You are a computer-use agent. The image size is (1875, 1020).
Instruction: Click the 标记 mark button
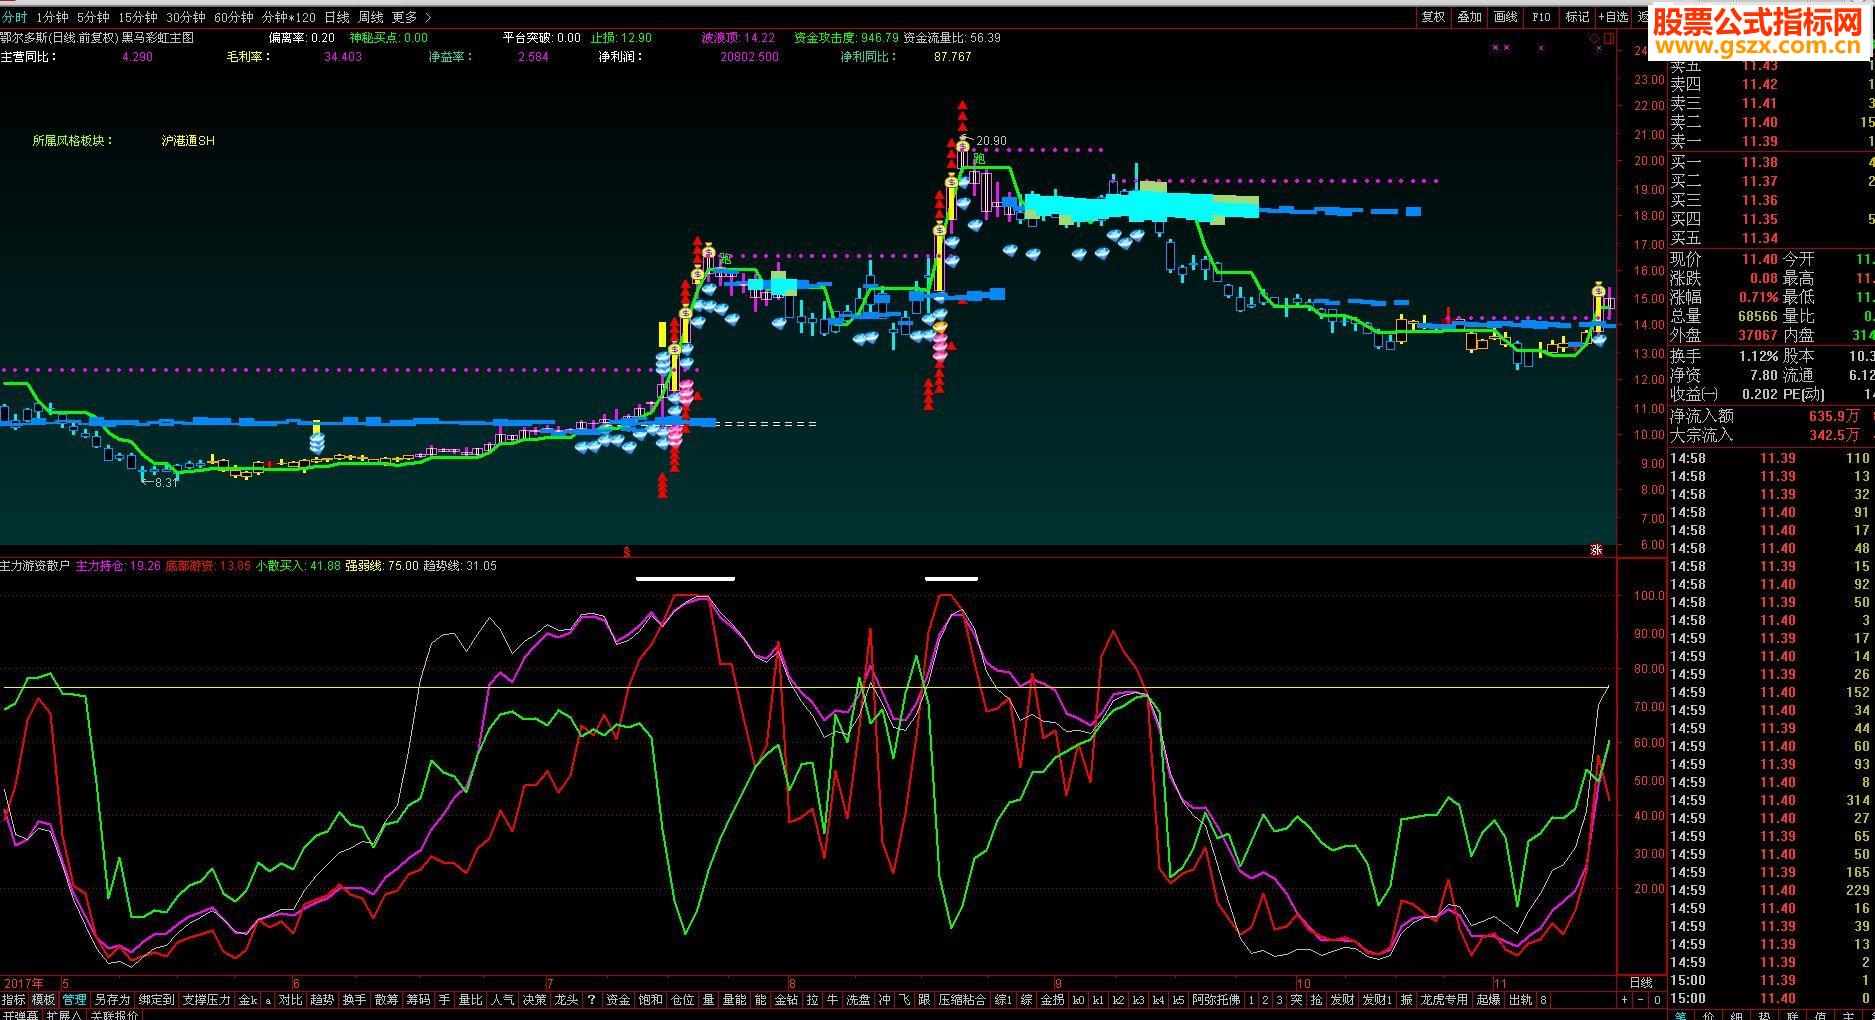tap(1577, 17)
